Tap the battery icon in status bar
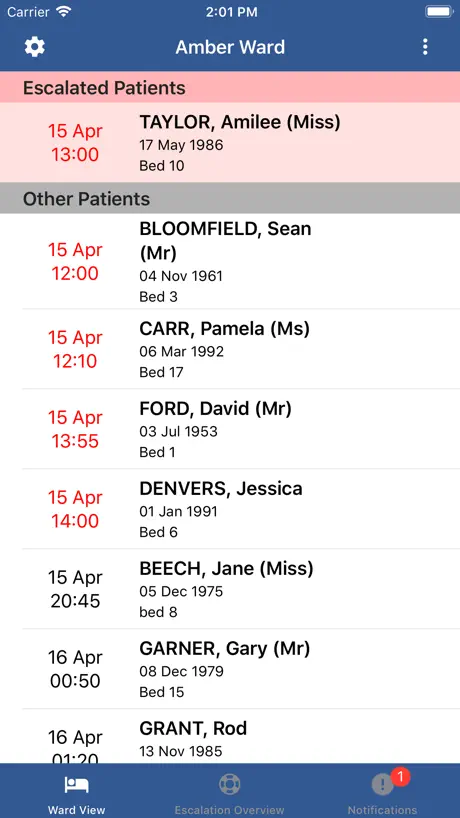Screen dimensions: 460x818 point(439,11)
